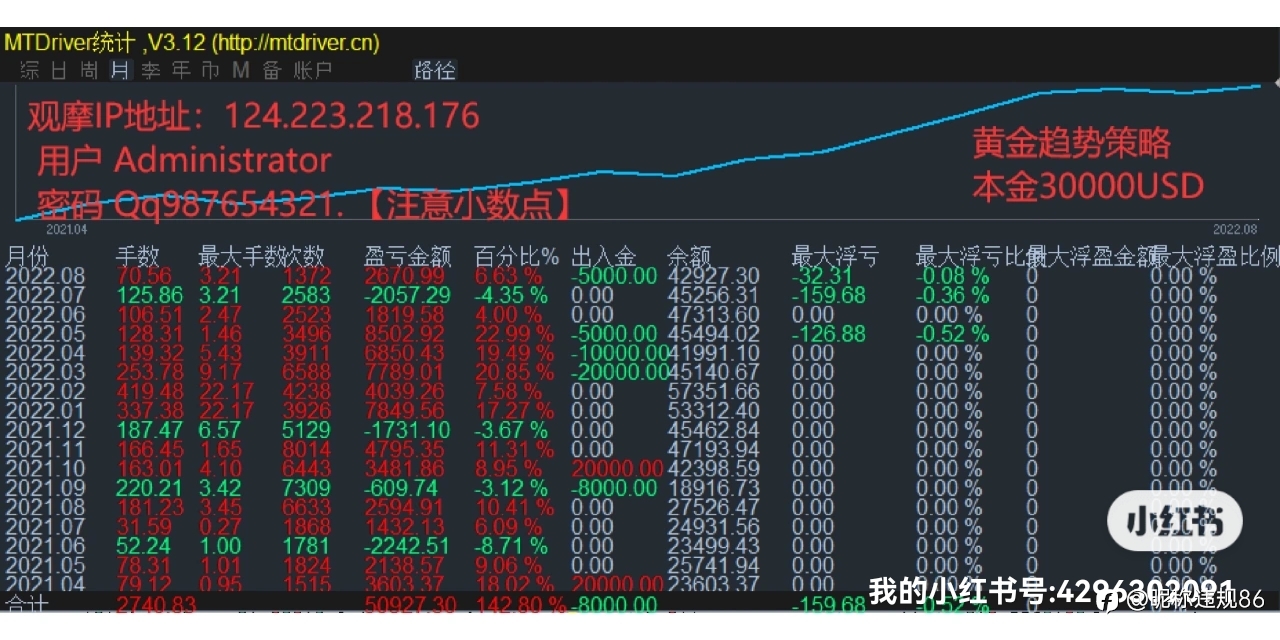Click the 8502.92 profit value
Viewport: 1280px width, 640px height.
click(x=405, y=334)
